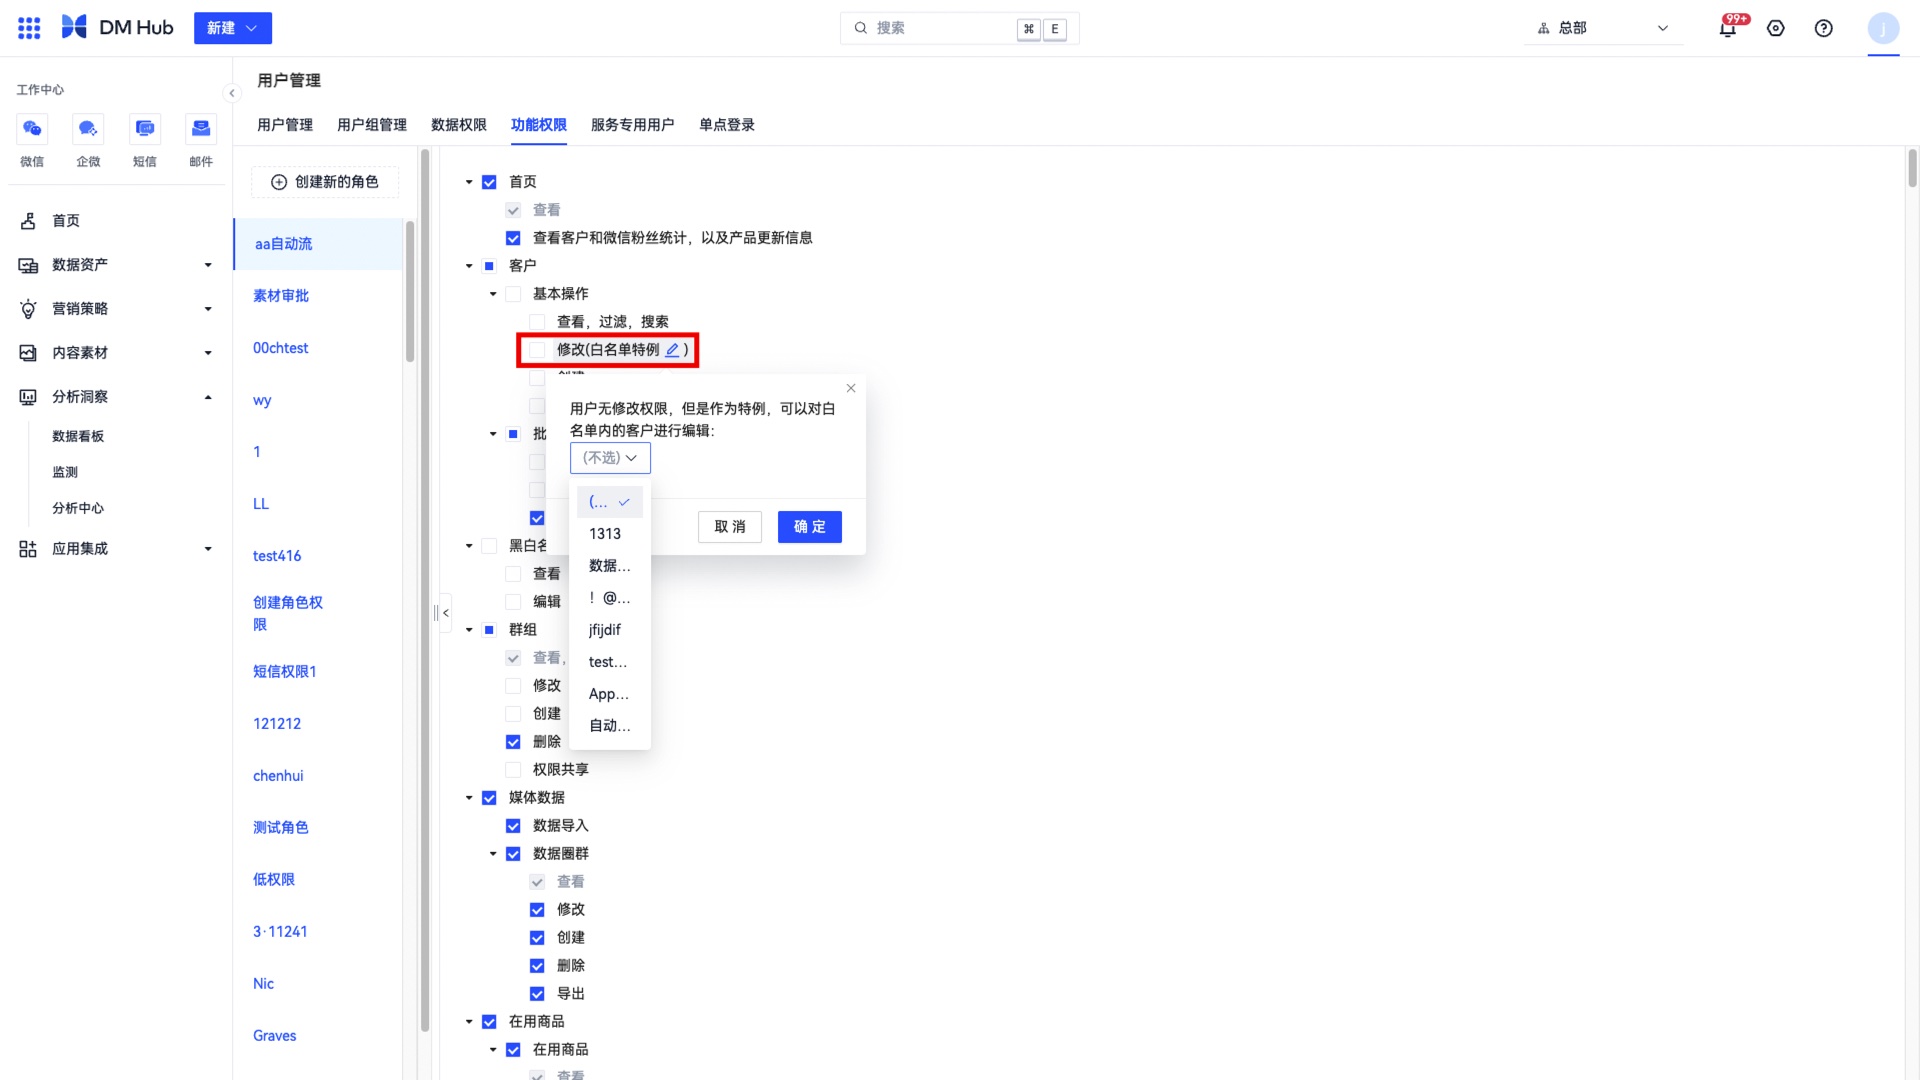This screenshot has width=1920, height=1080.
Task: Open the user avatar menu
Action: (x=1883, y=28)
